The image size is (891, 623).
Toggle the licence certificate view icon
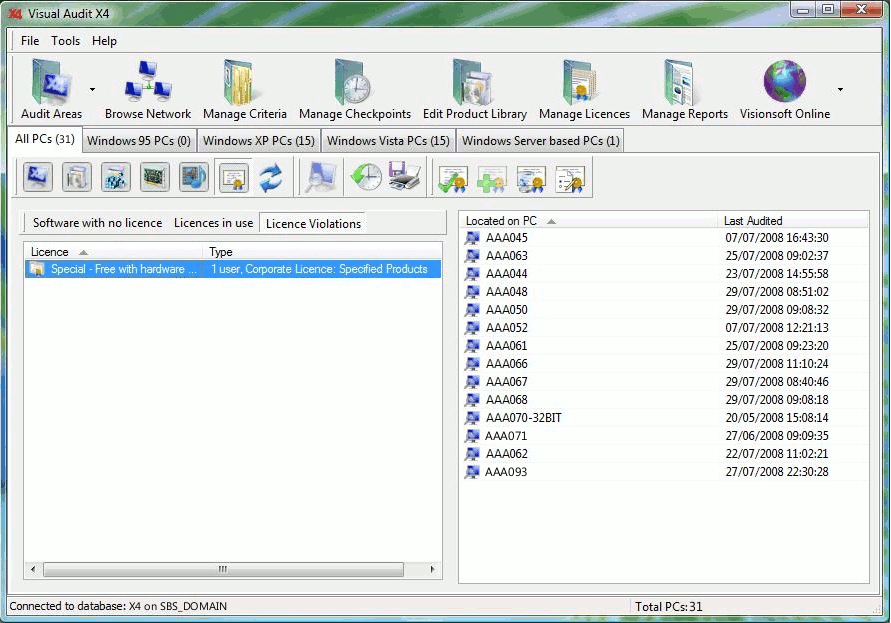[x=233, y=178]
